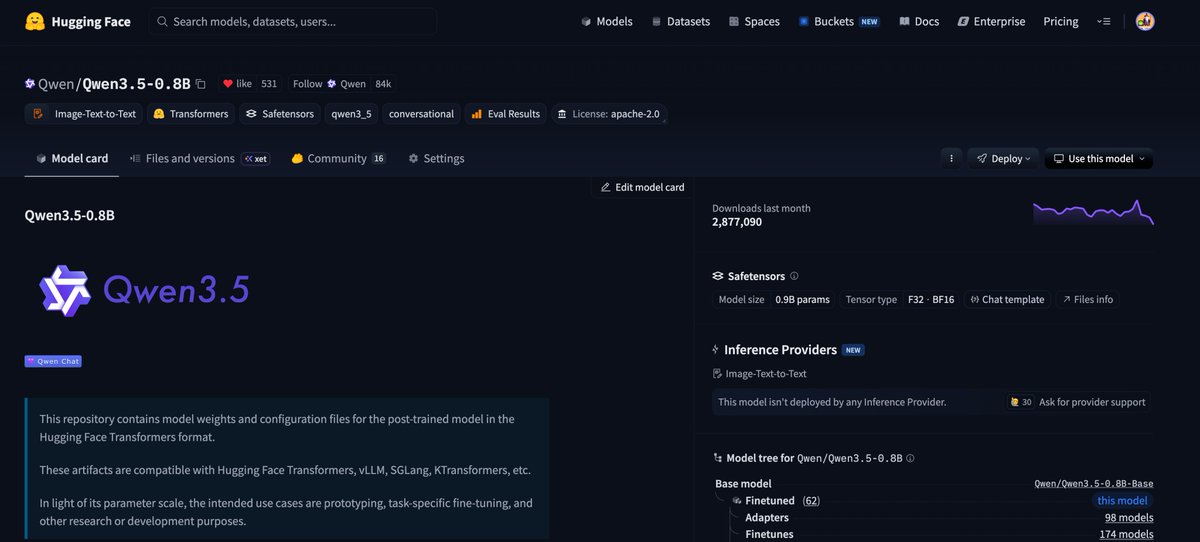Click the this model badge
Screen dimensions: 1200x542
coord(1120,500)
